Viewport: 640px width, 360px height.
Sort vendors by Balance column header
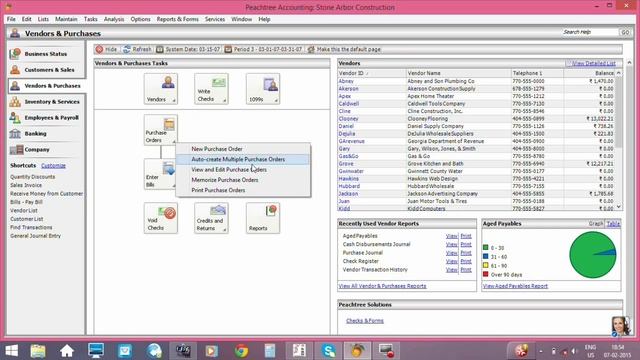[589, 73]
